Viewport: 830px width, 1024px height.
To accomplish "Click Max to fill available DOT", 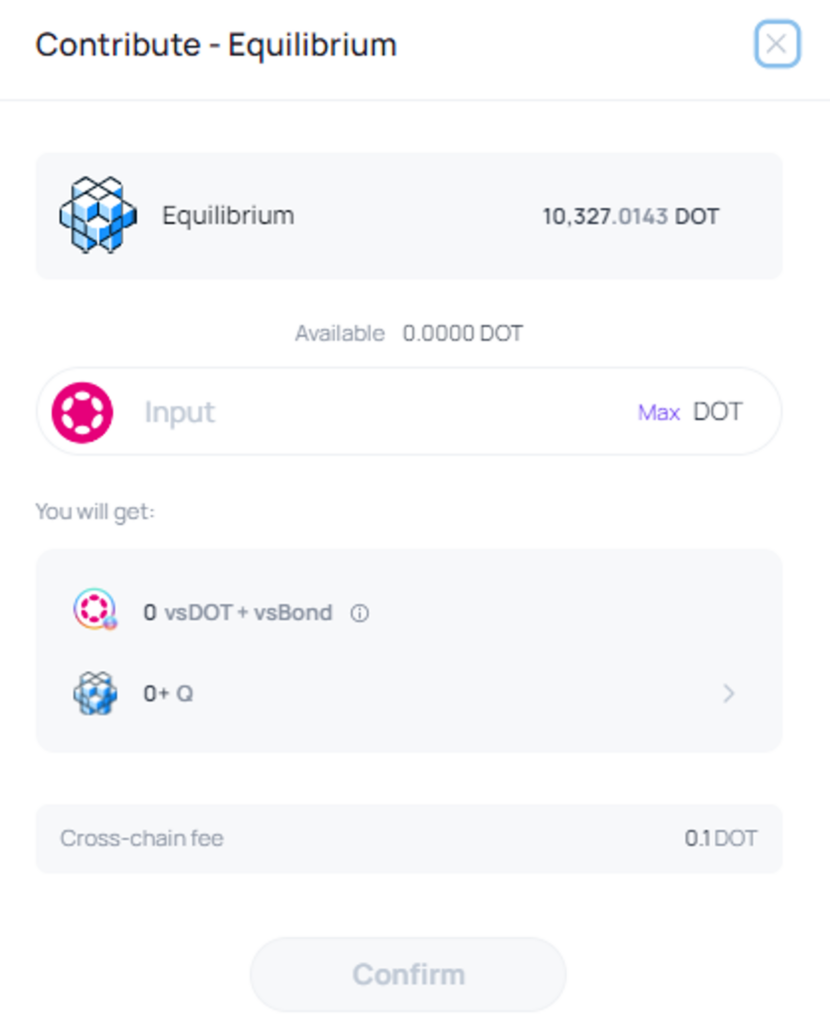I will click(x=659, y=413).
